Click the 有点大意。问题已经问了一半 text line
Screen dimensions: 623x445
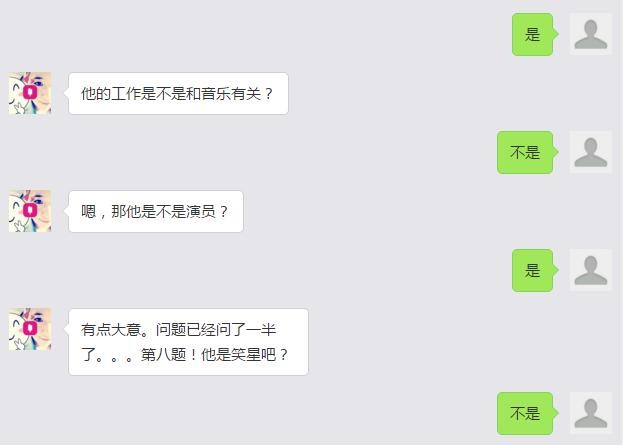click(x=178, y=329)
